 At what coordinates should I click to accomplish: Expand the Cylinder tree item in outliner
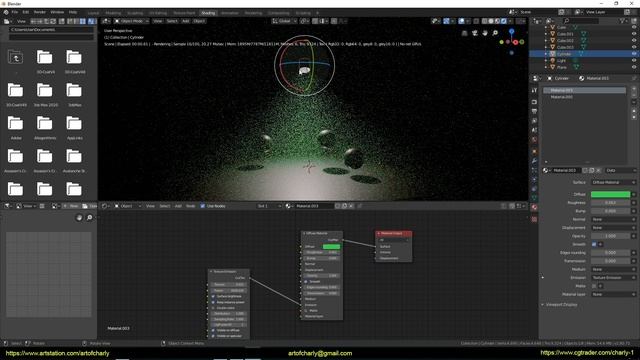[546, 54]
